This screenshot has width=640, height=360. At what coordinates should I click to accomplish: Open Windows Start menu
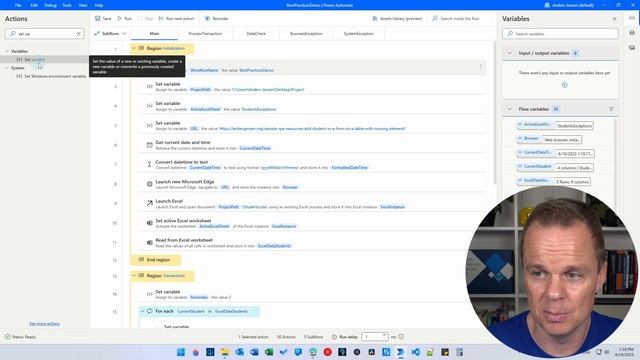pyautogui.click(x=181, y=352)
